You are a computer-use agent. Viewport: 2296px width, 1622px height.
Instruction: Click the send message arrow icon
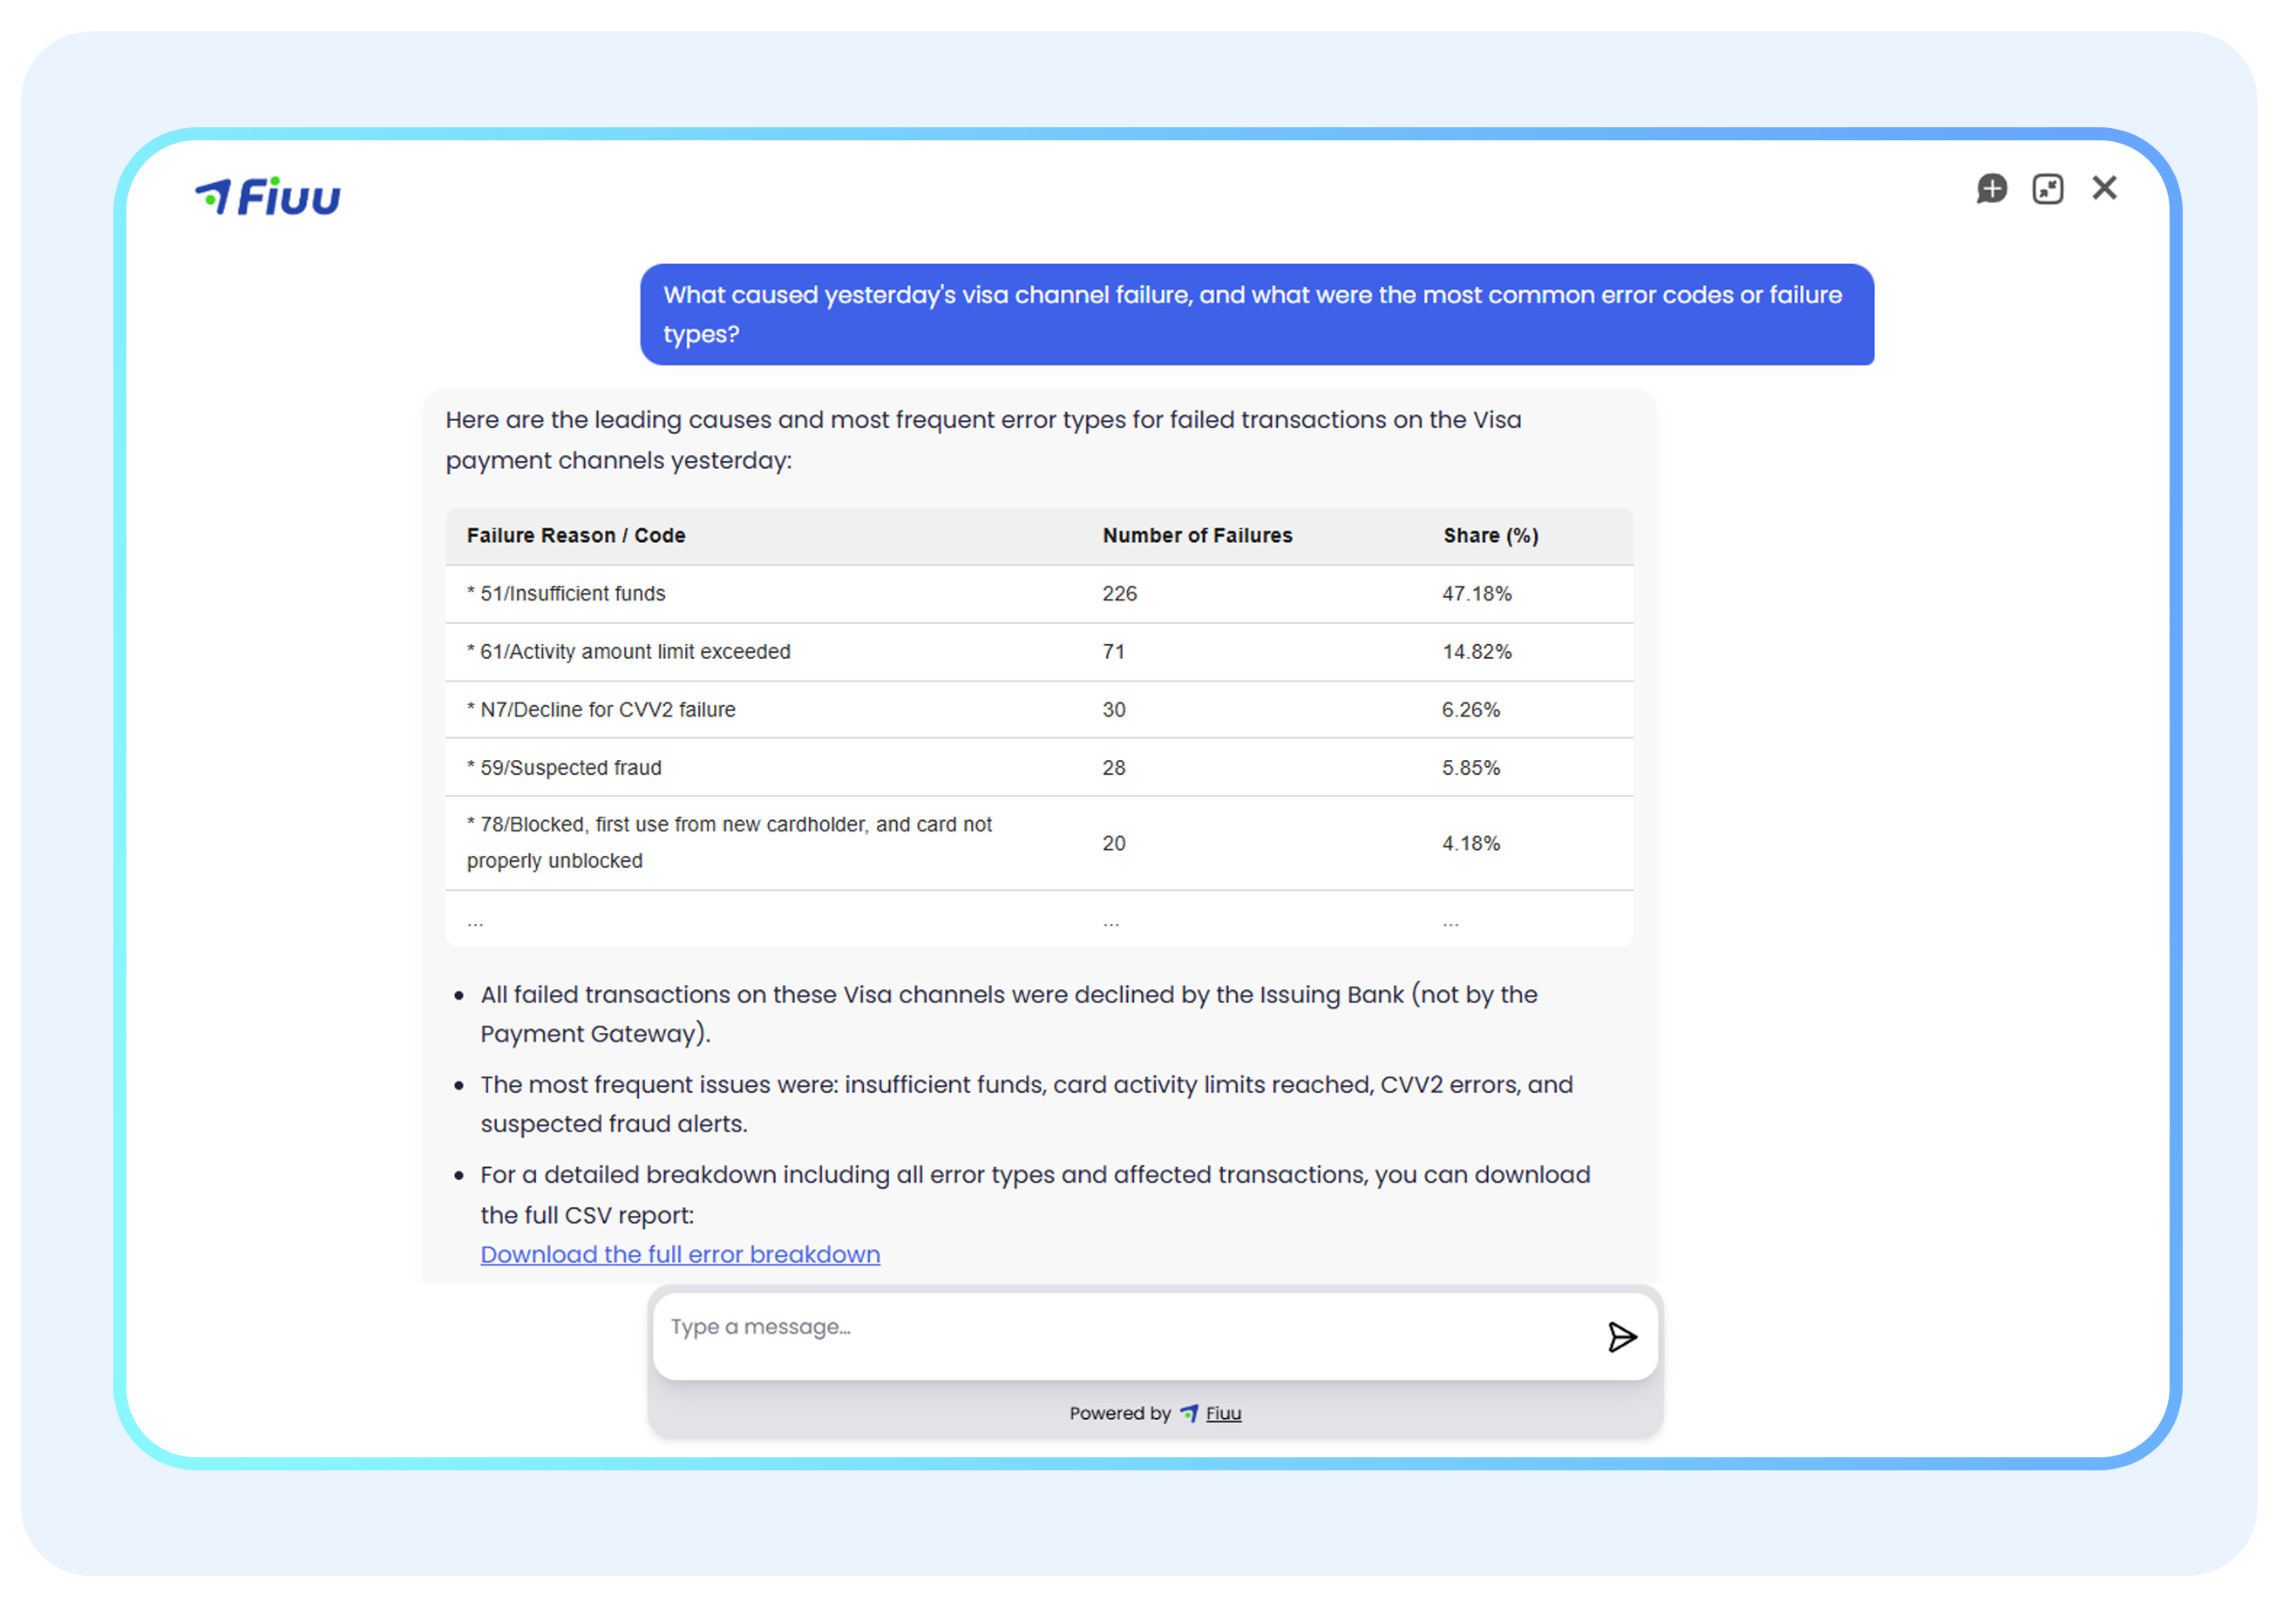(1621, 1337)
